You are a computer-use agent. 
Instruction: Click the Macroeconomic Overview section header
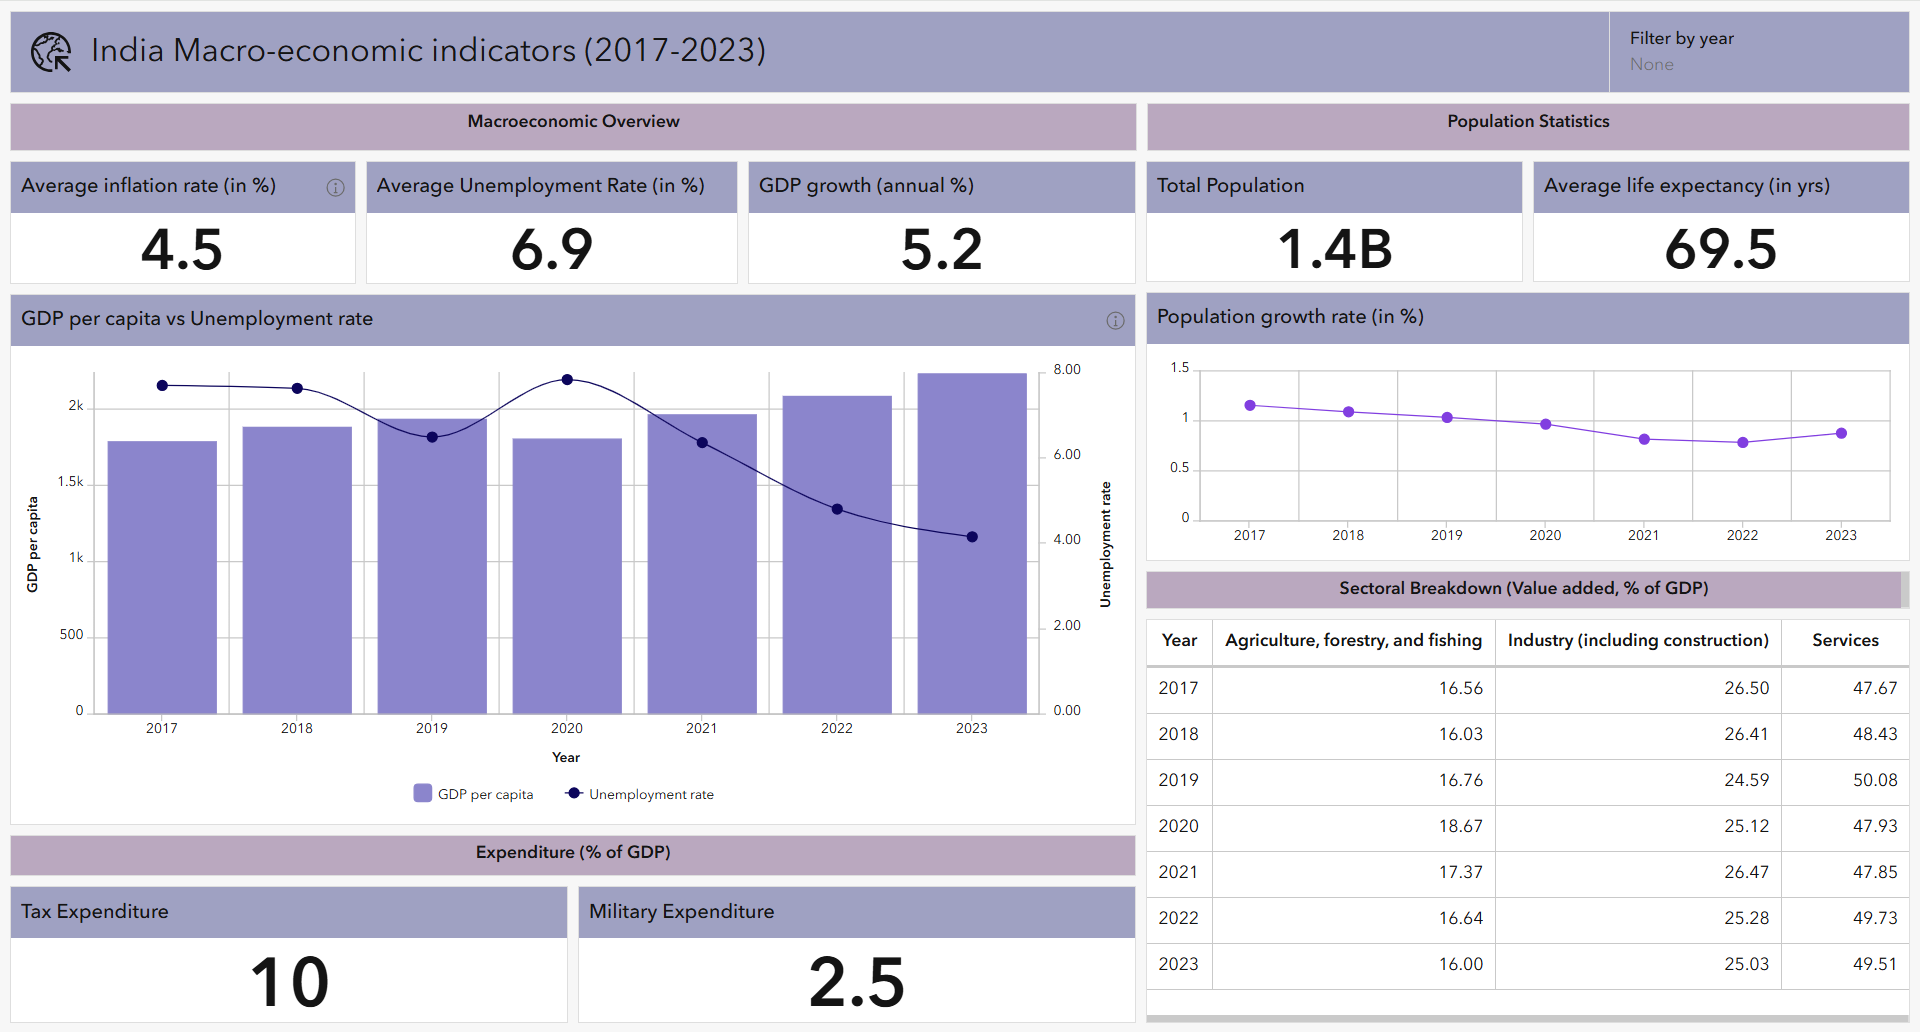[572, 121]
